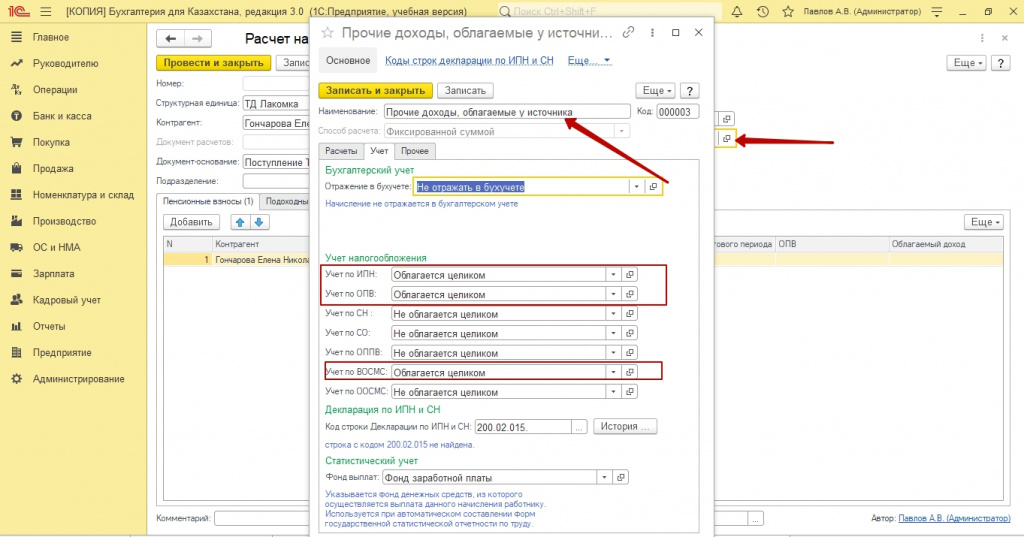Expand Учет по ООСМС dropdown

[x=613, y=392]
